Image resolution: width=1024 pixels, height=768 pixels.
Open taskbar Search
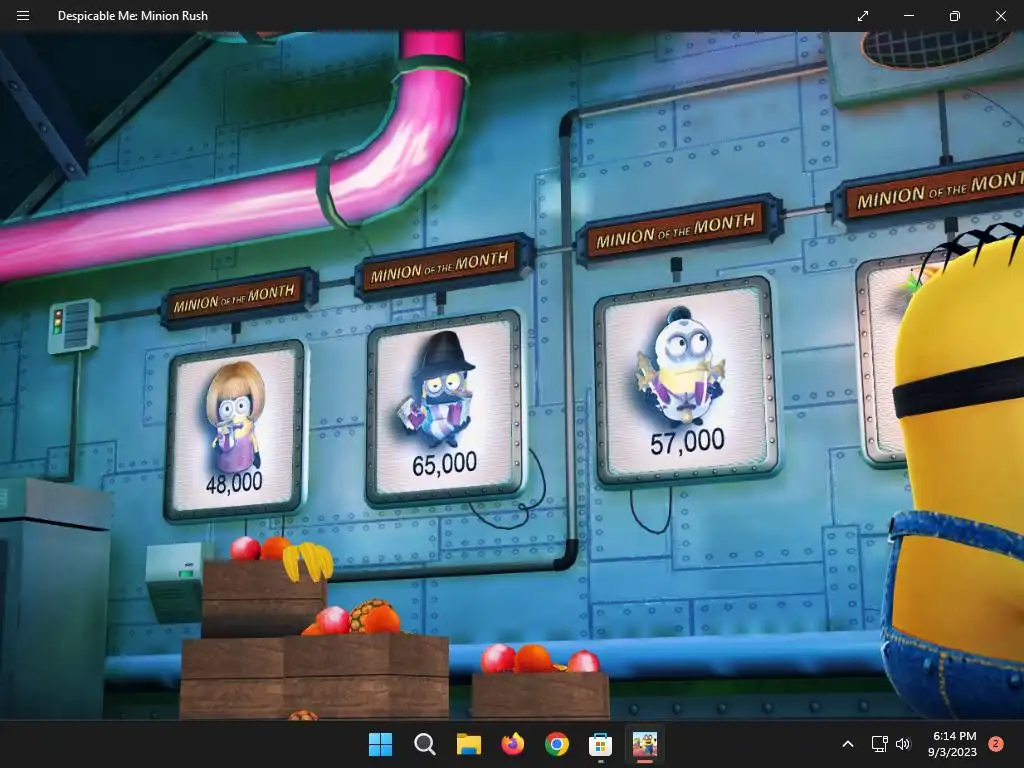click(x=424, y=744)
